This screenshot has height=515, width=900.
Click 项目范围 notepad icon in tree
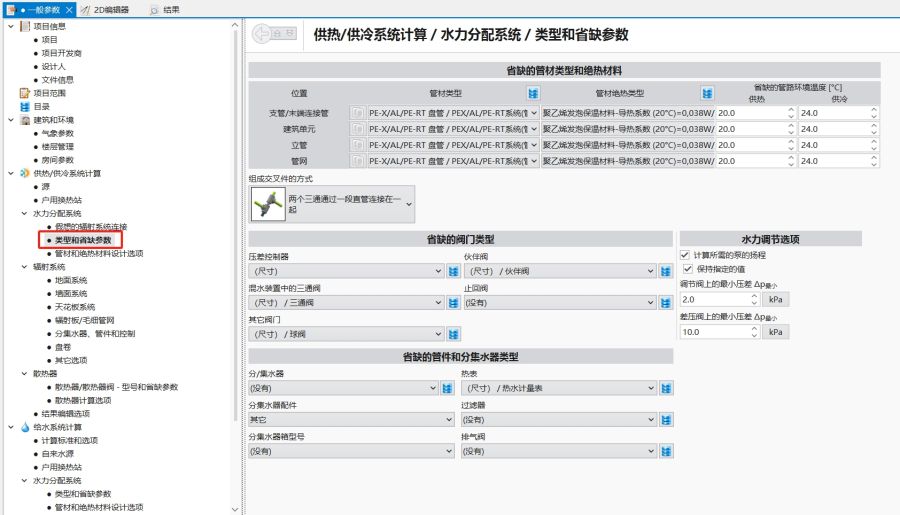(25, 93)
